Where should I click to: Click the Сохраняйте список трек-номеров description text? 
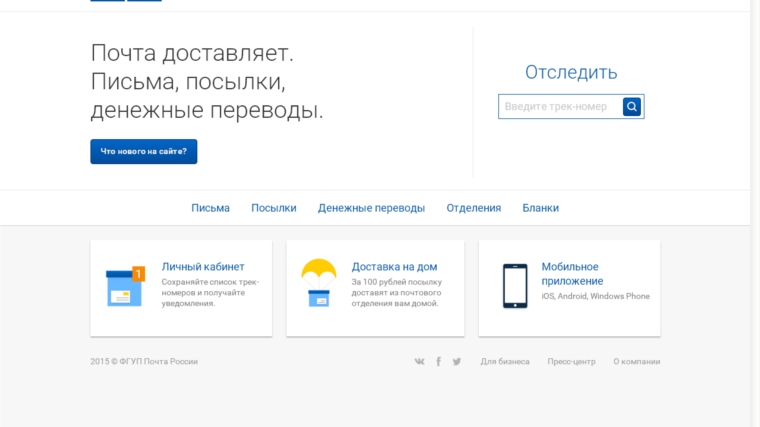[x=210, y=293]
